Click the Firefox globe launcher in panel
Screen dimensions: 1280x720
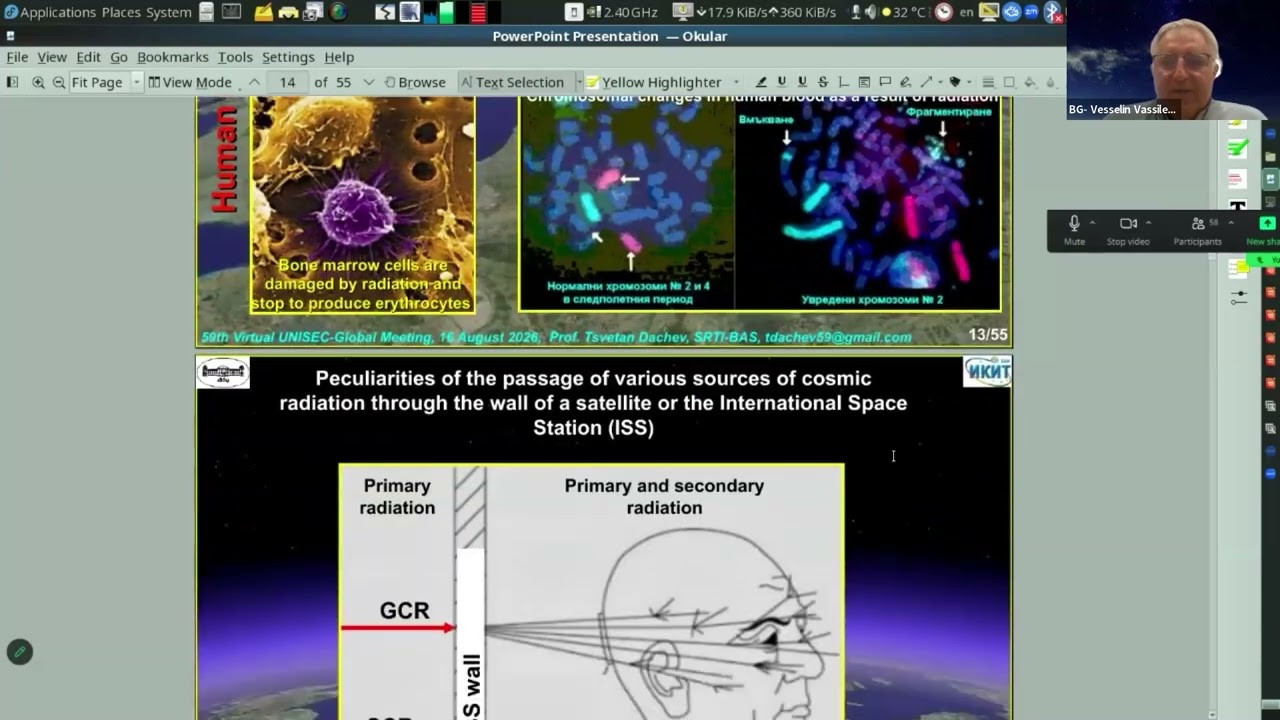pos(338,12)
